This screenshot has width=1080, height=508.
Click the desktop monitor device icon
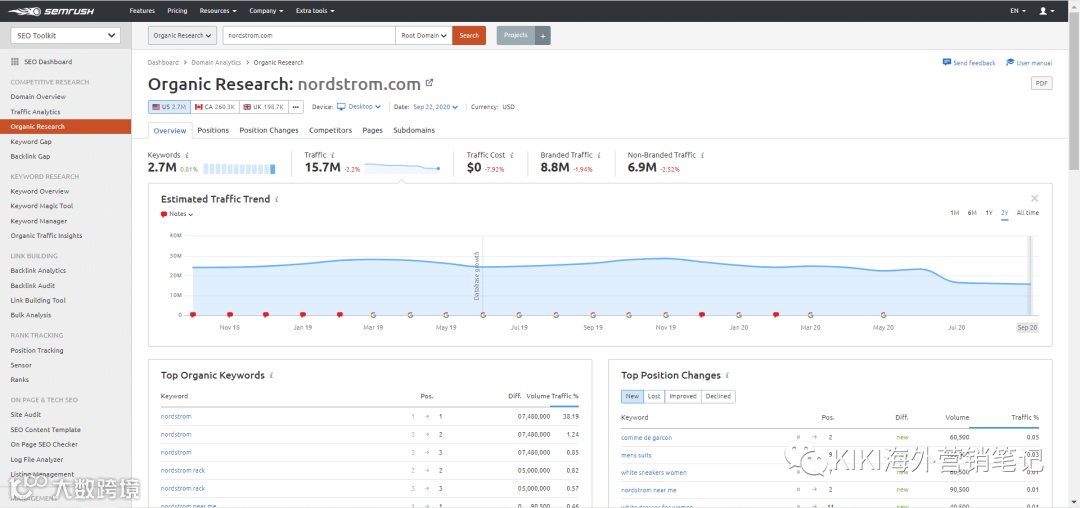[x=340, y=107]
